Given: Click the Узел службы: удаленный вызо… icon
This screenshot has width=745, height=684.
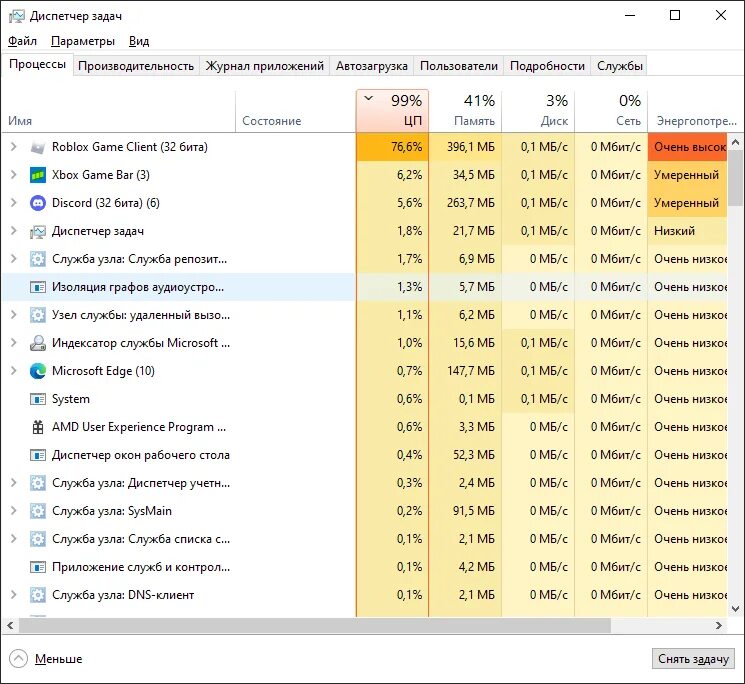Looking at the screenshot, I should tap(38, 315).
